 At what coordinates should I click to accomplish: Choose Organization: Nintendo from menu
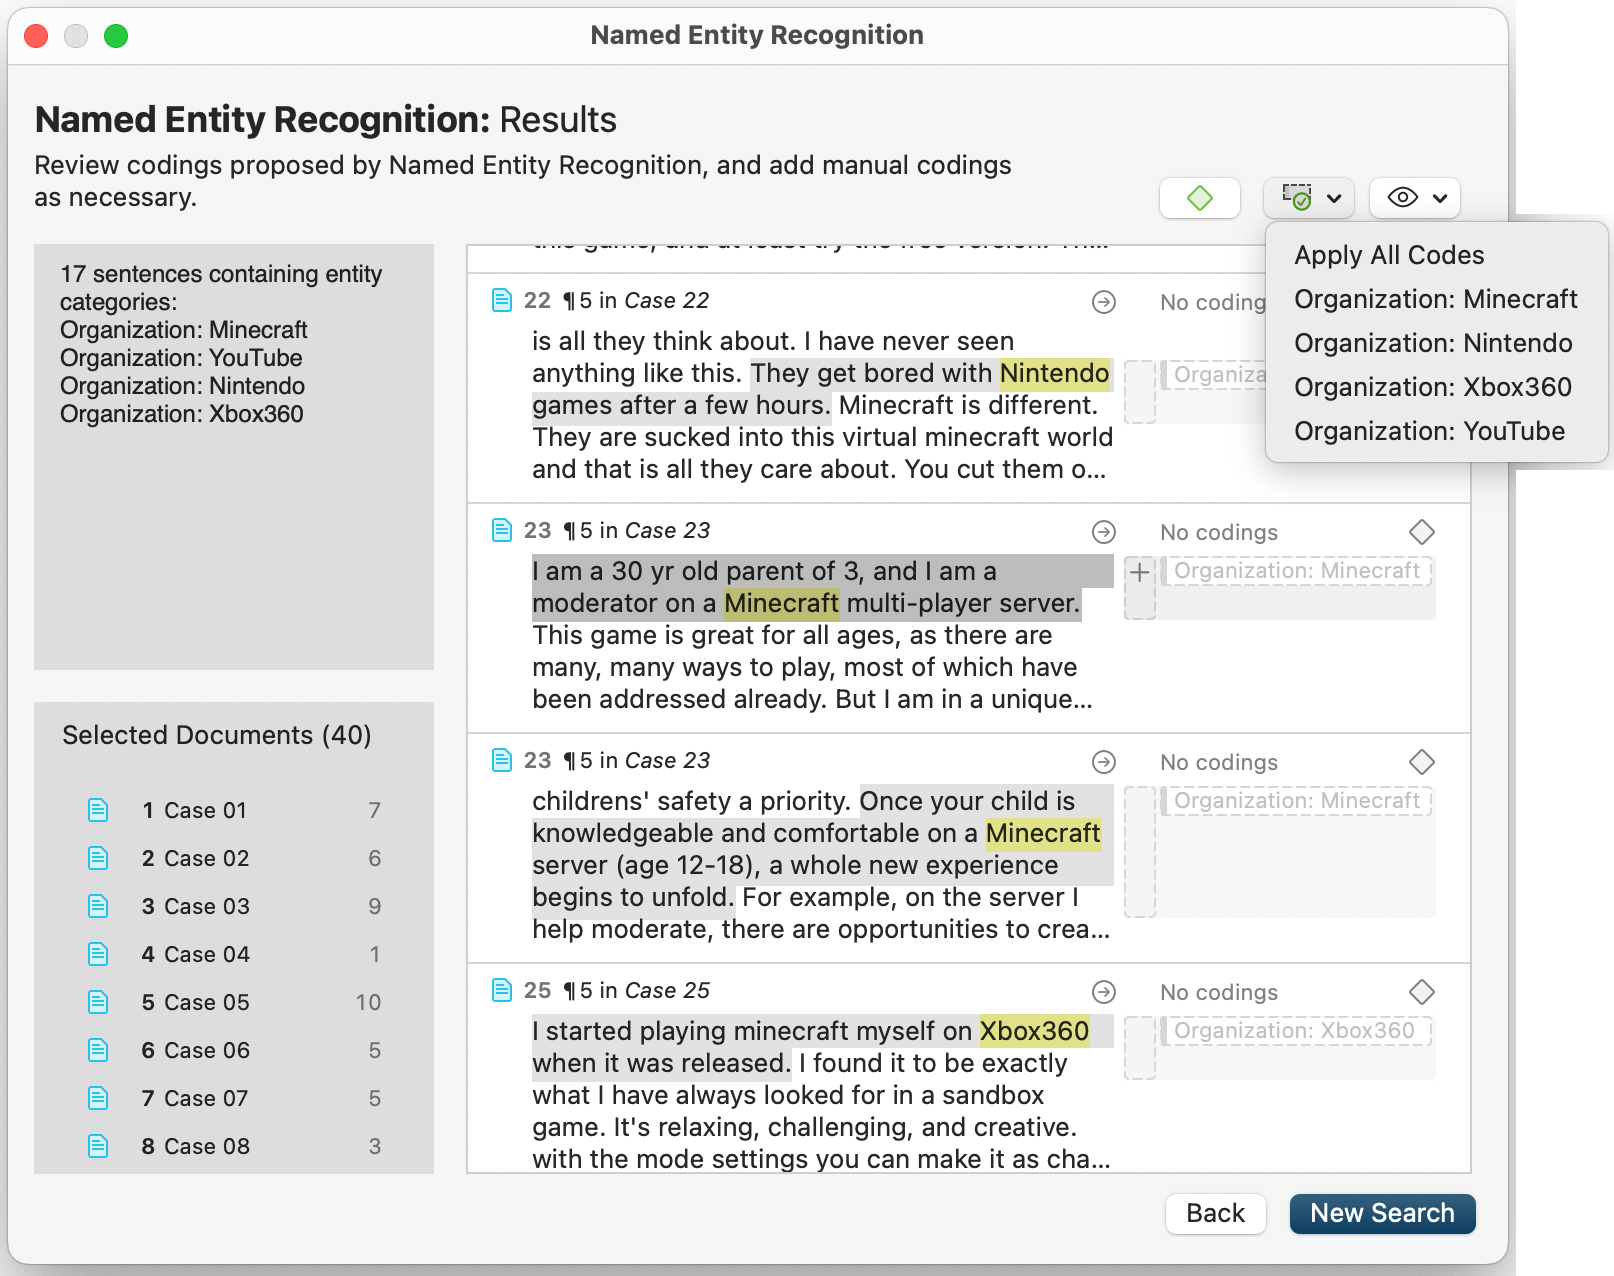tap(1432, 343)
